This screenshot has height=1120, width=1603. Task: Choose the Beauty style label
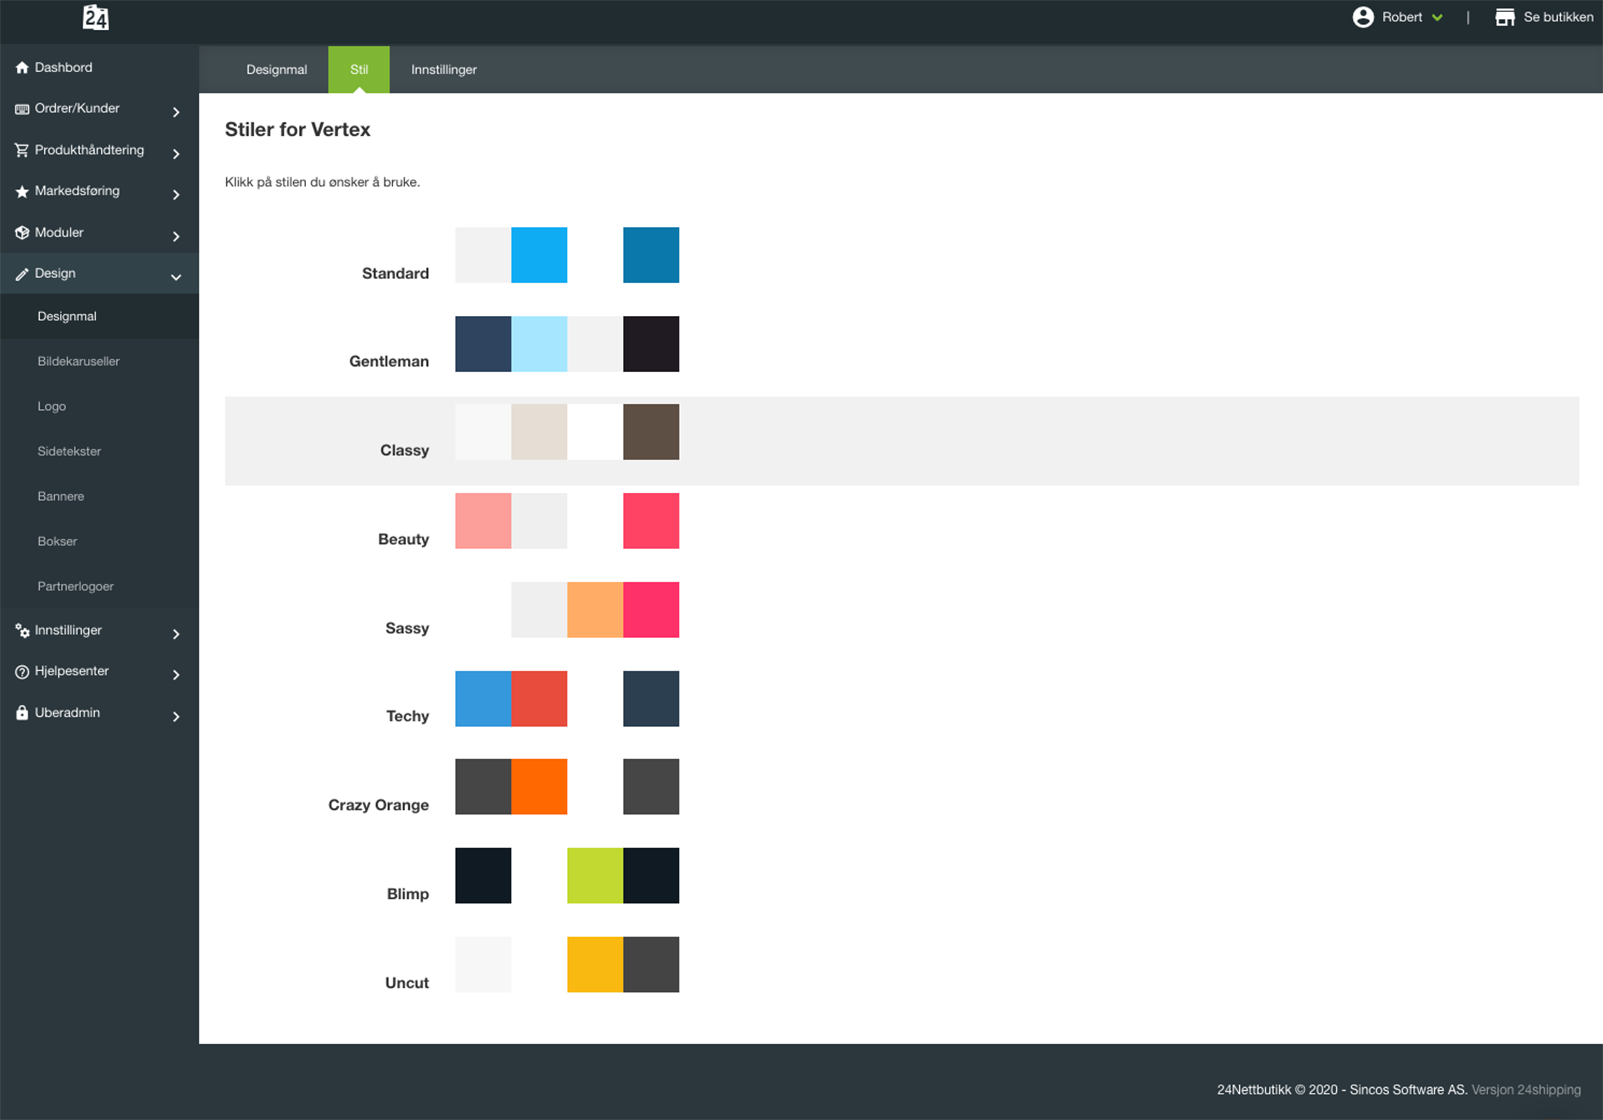[x=403, y=539]
